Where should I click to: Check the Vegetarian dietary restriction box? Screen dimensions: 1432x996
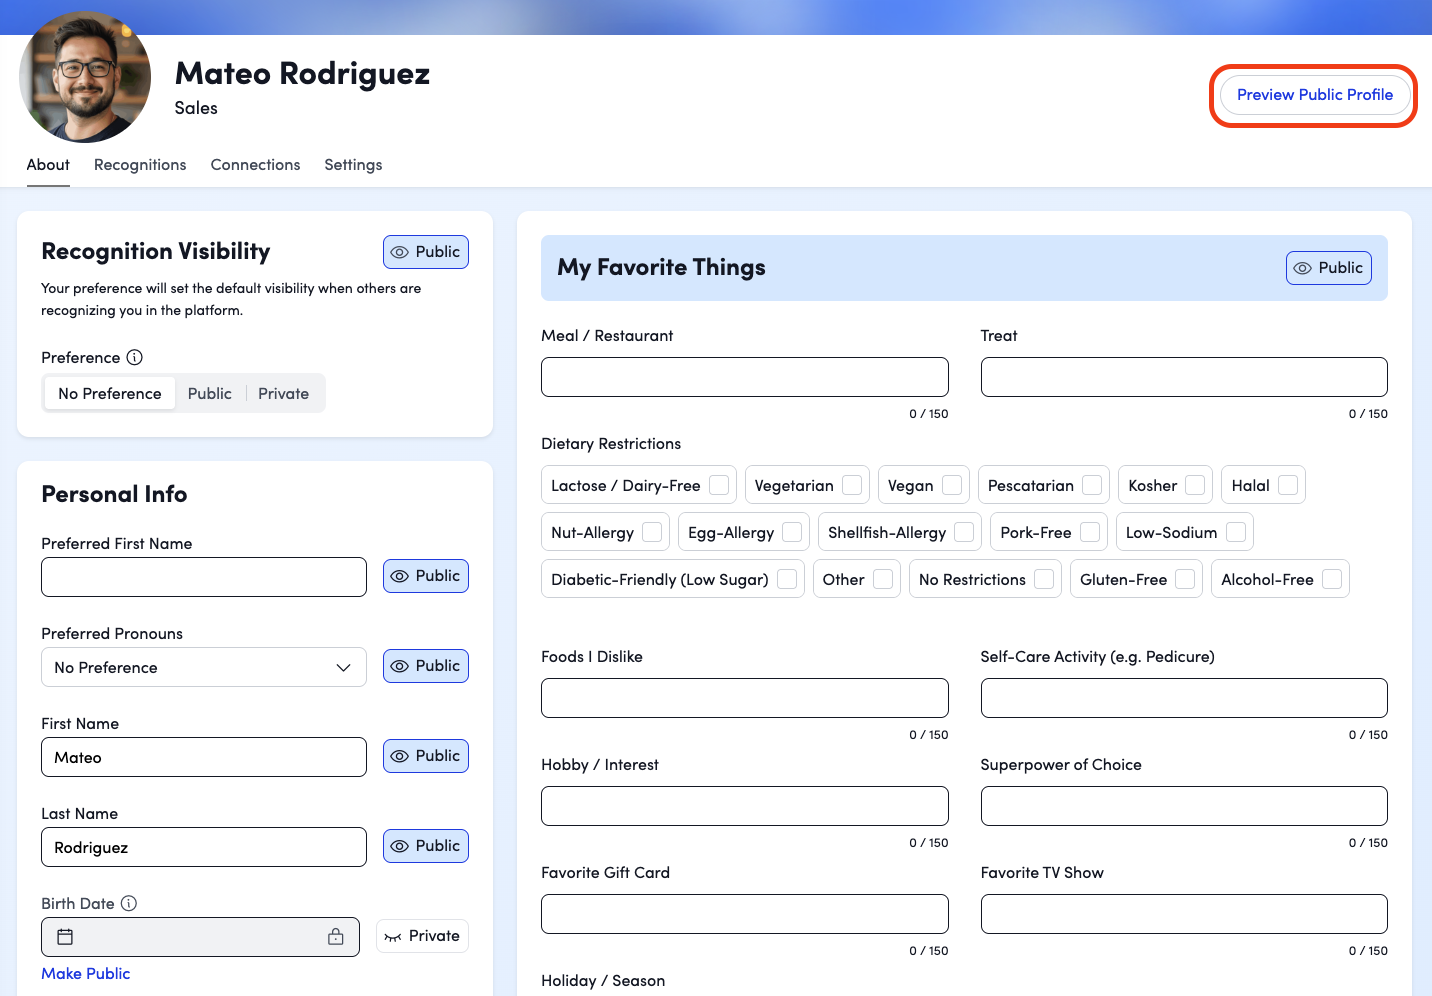pos(852,485)
